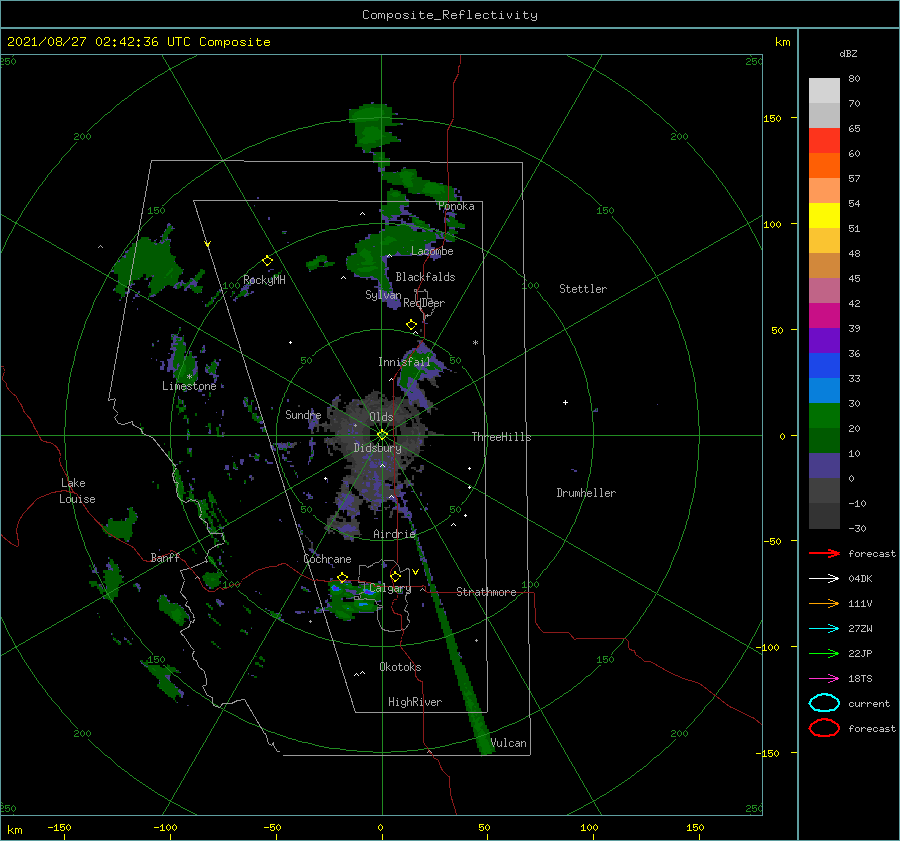This screenshot has height=841, width=900.
Task: Click the Vulcan city label
Action: coord(508,743)
